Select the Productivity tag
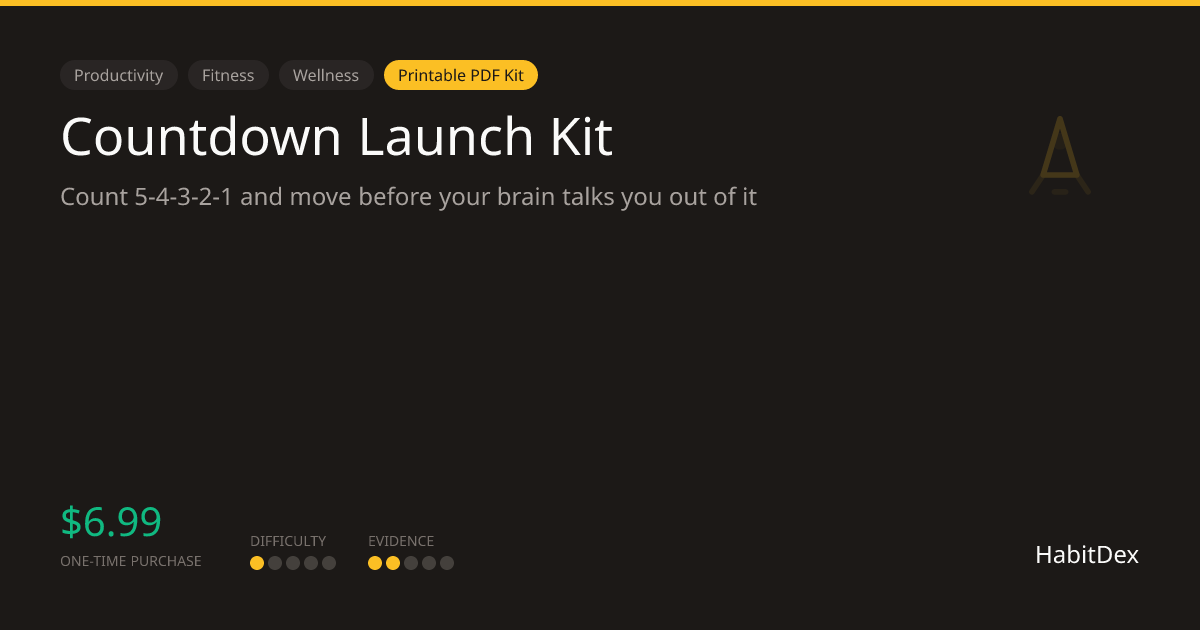This screenshot has height=630, width=1200. point(119,75)
